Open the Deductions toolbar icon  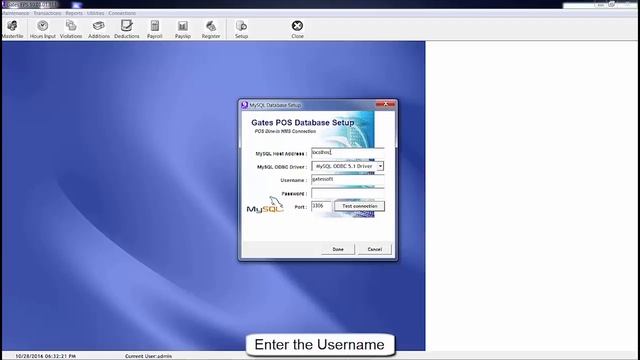pos(127,29)
